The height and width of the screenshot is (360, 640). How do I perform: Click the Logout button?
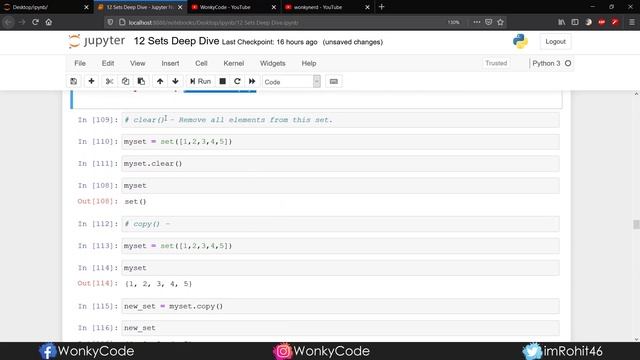(556, 42)
